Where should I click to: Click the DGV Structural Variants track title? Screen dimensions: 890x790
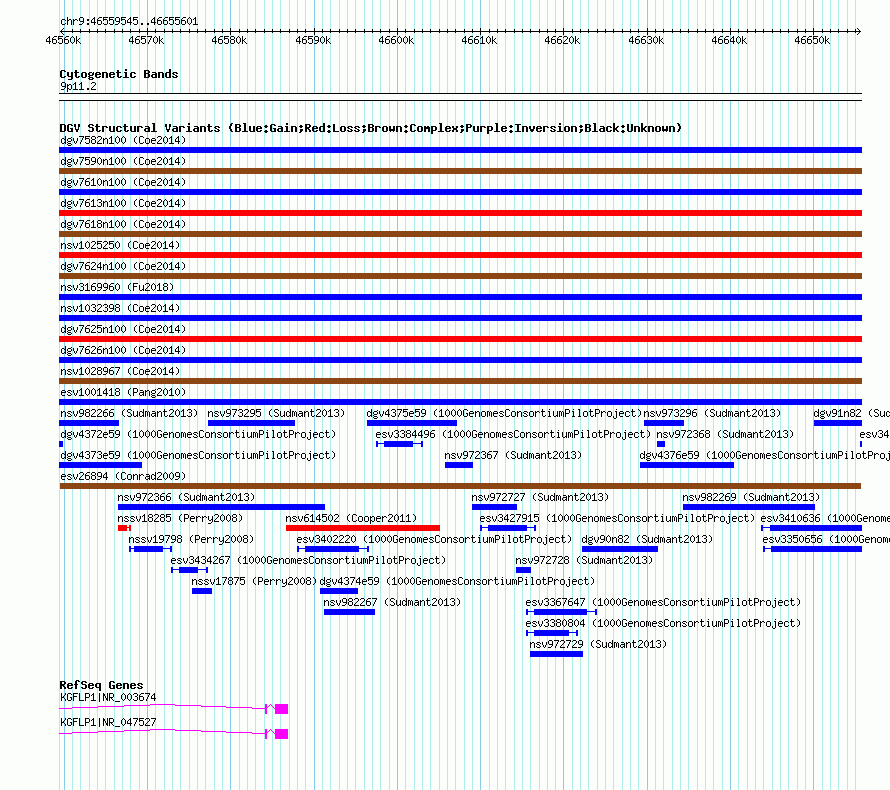[x=370, y=128]
